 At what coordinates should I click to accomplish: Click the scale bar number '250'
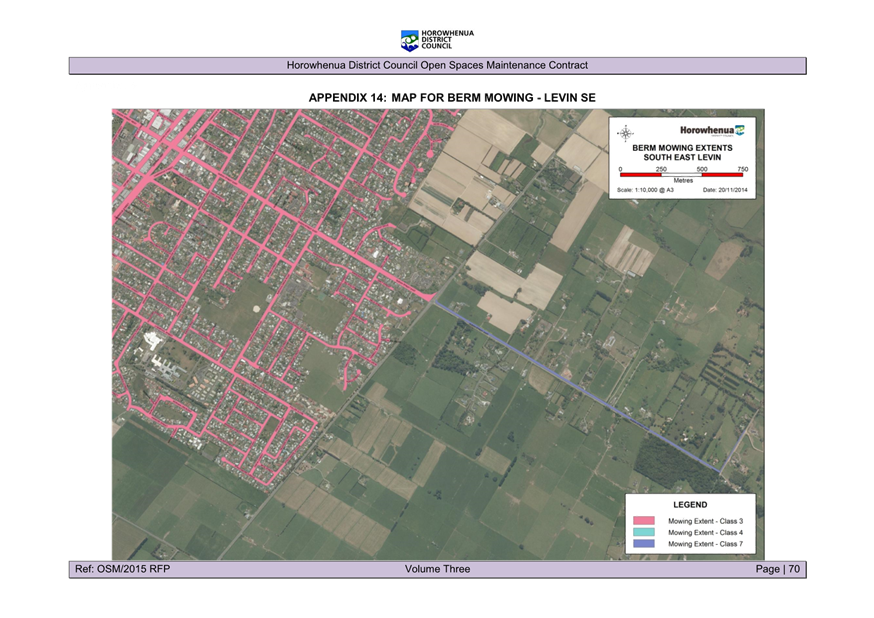[x=661, y=169]
